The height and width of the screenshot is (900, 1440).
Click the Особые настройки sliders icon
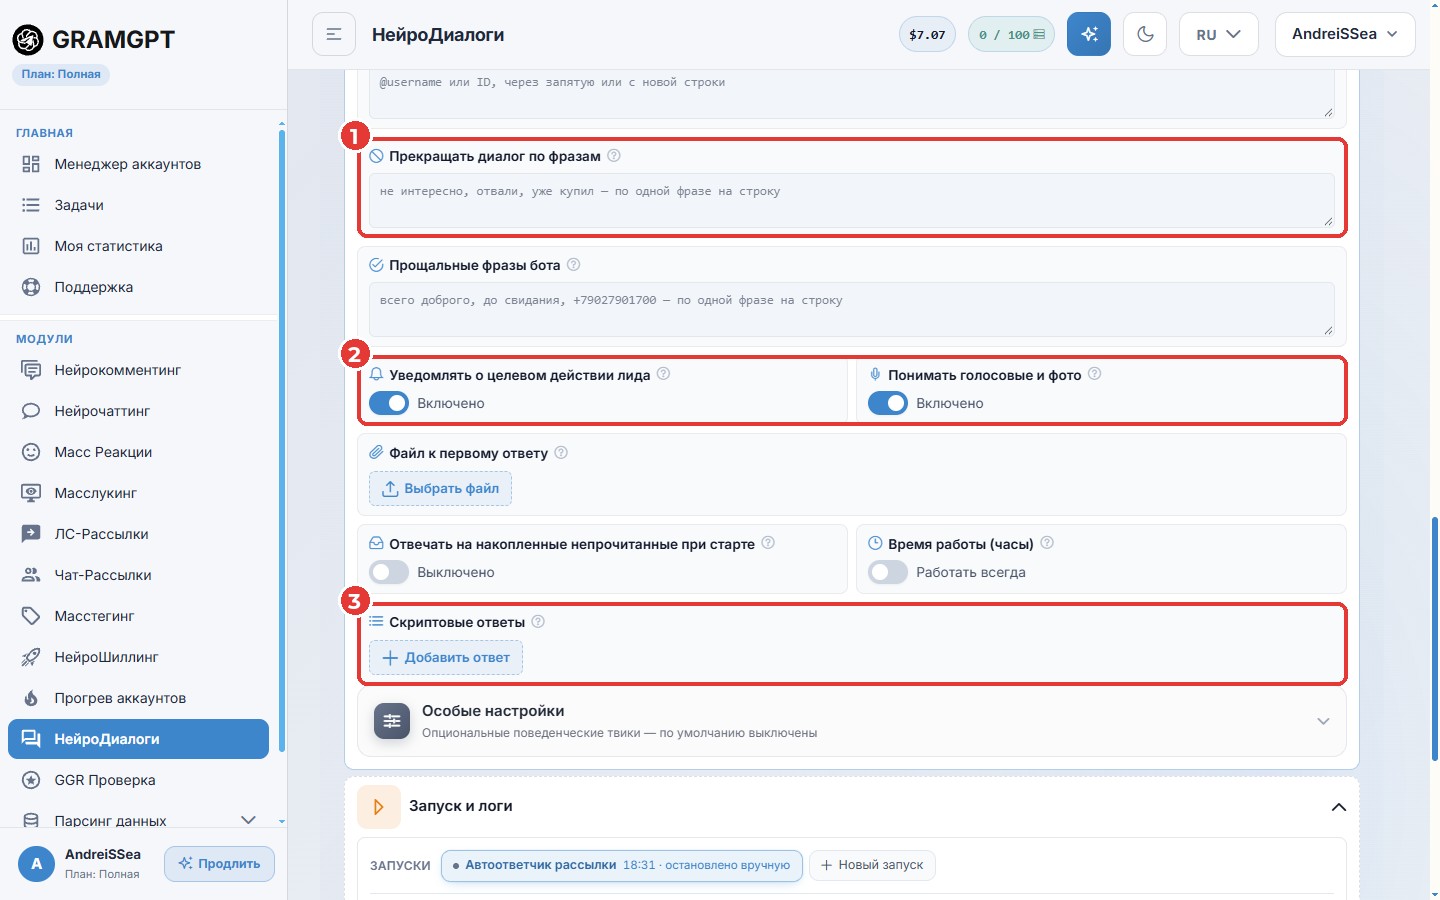click(392, 721)
